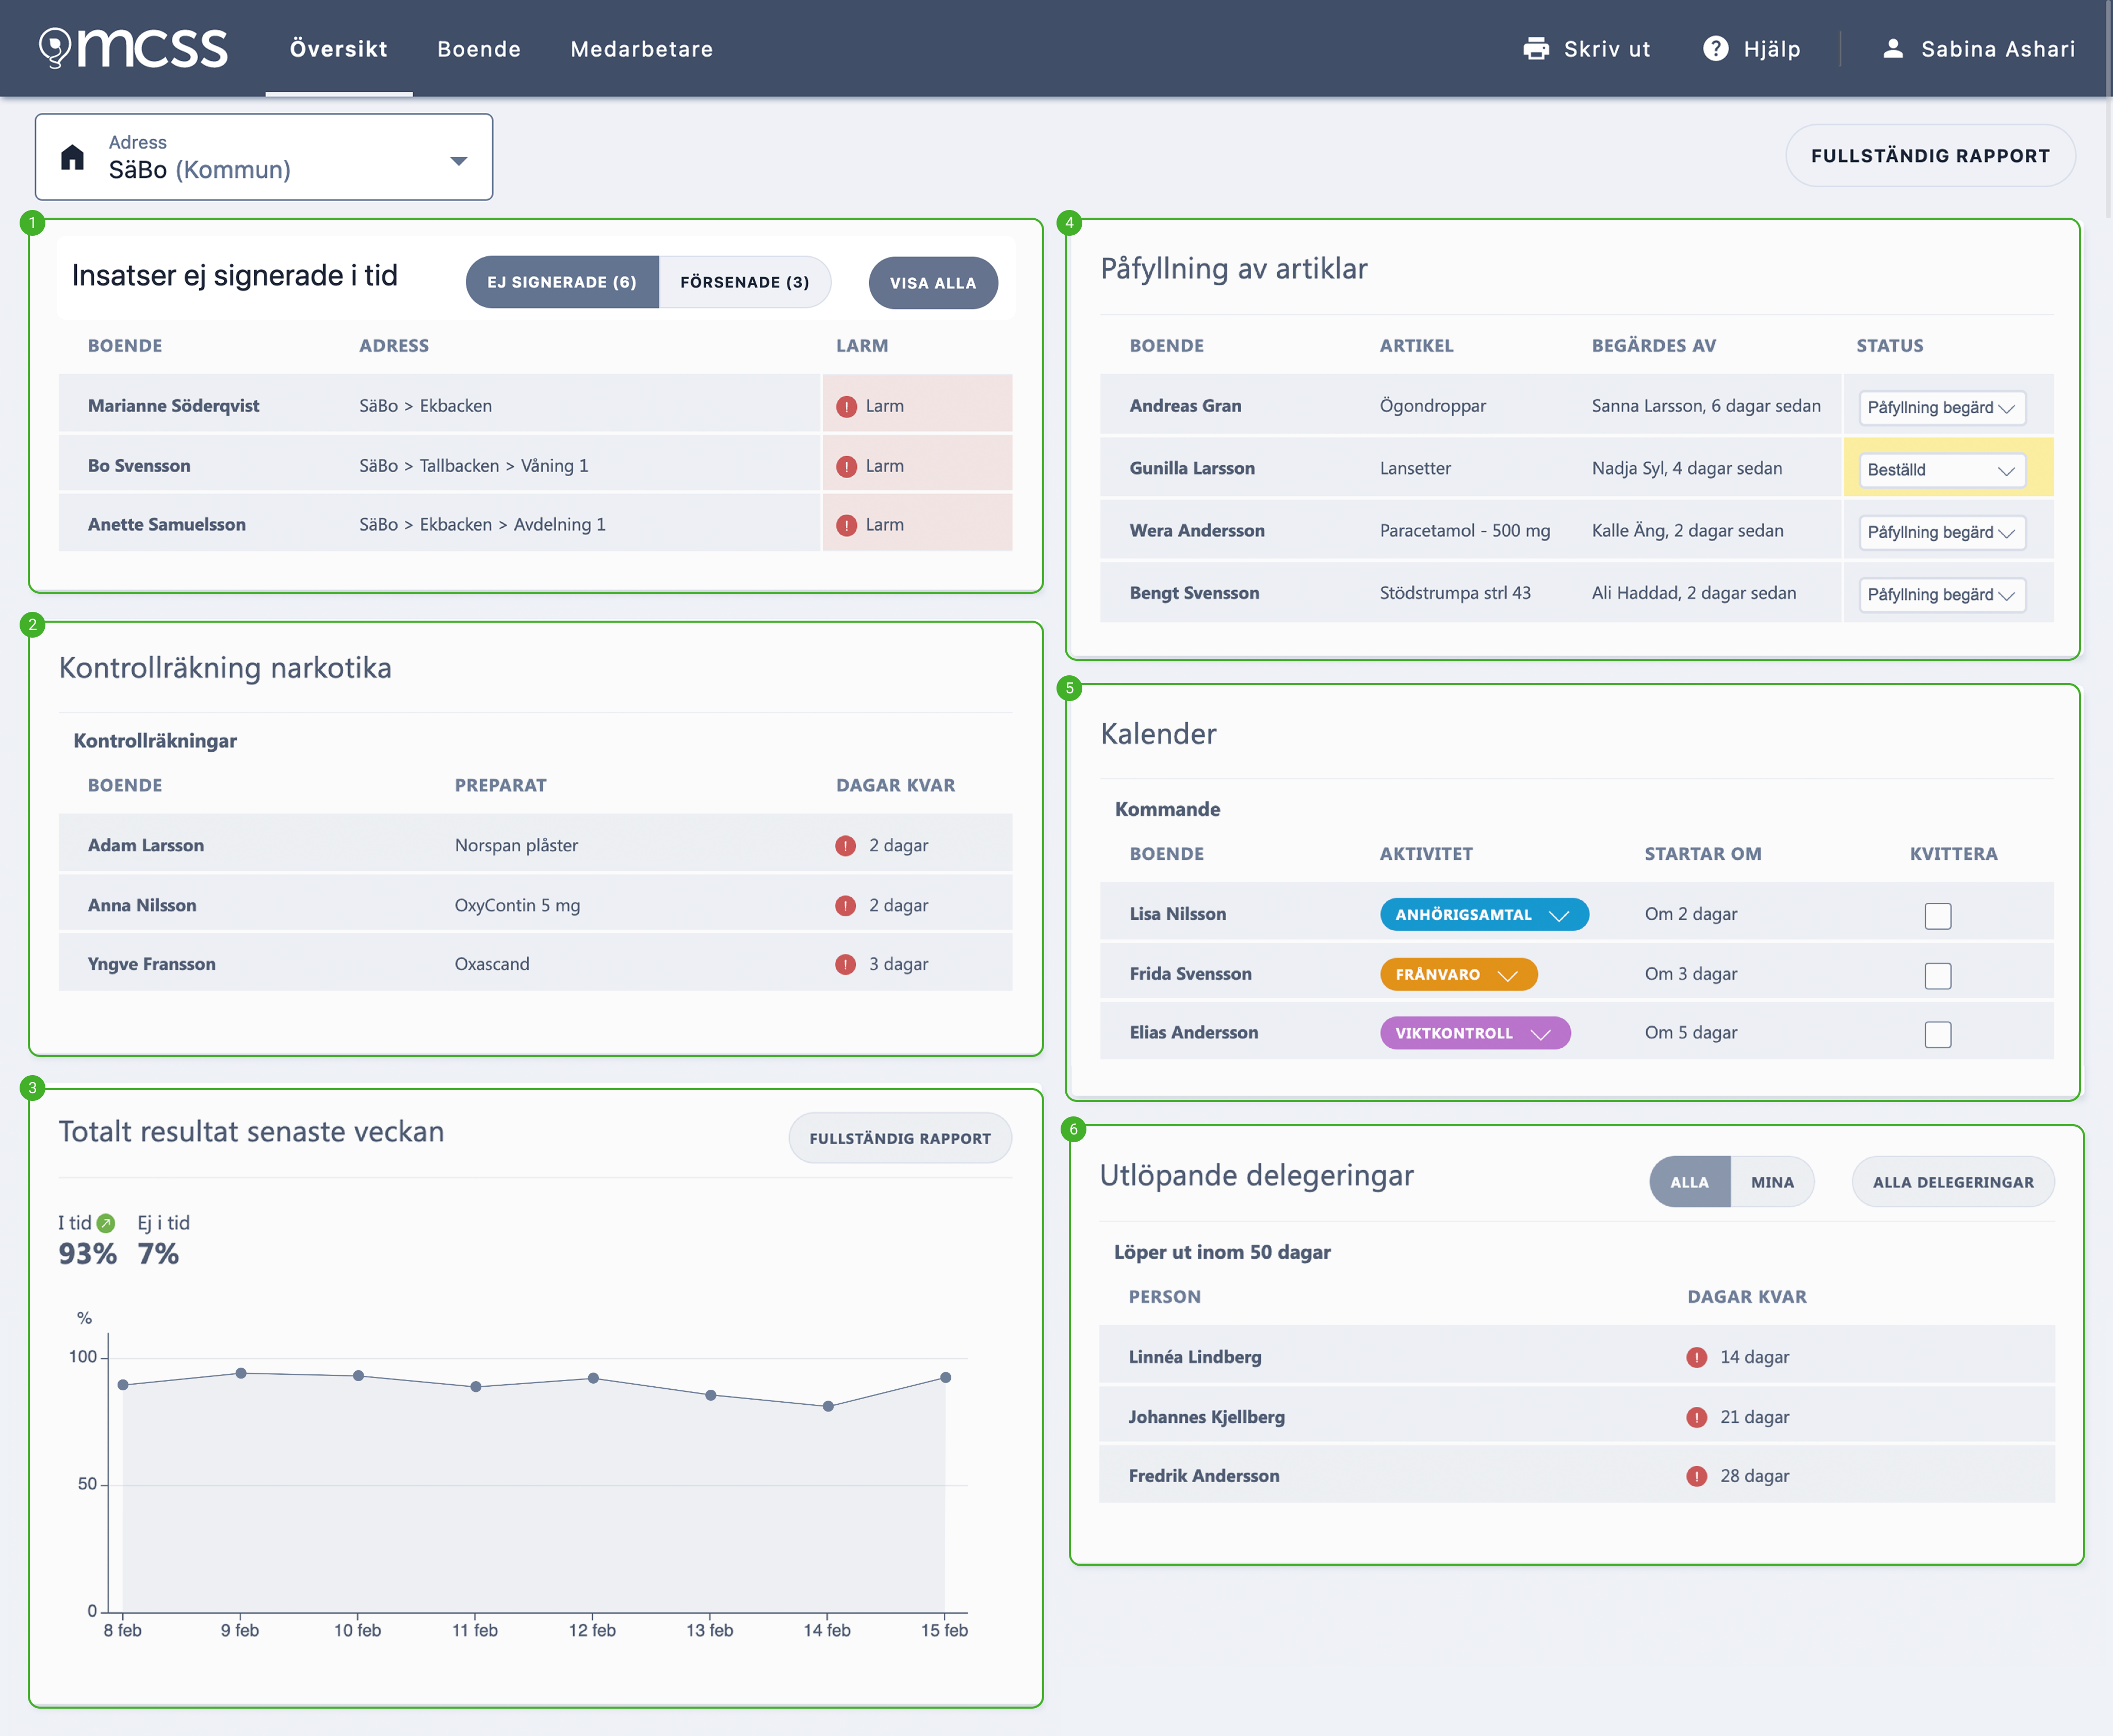Image resolution: width=2113 pixels, height=1736 pixels.
Task: Go to the Boende tab
Action: (x=479, y=49)
